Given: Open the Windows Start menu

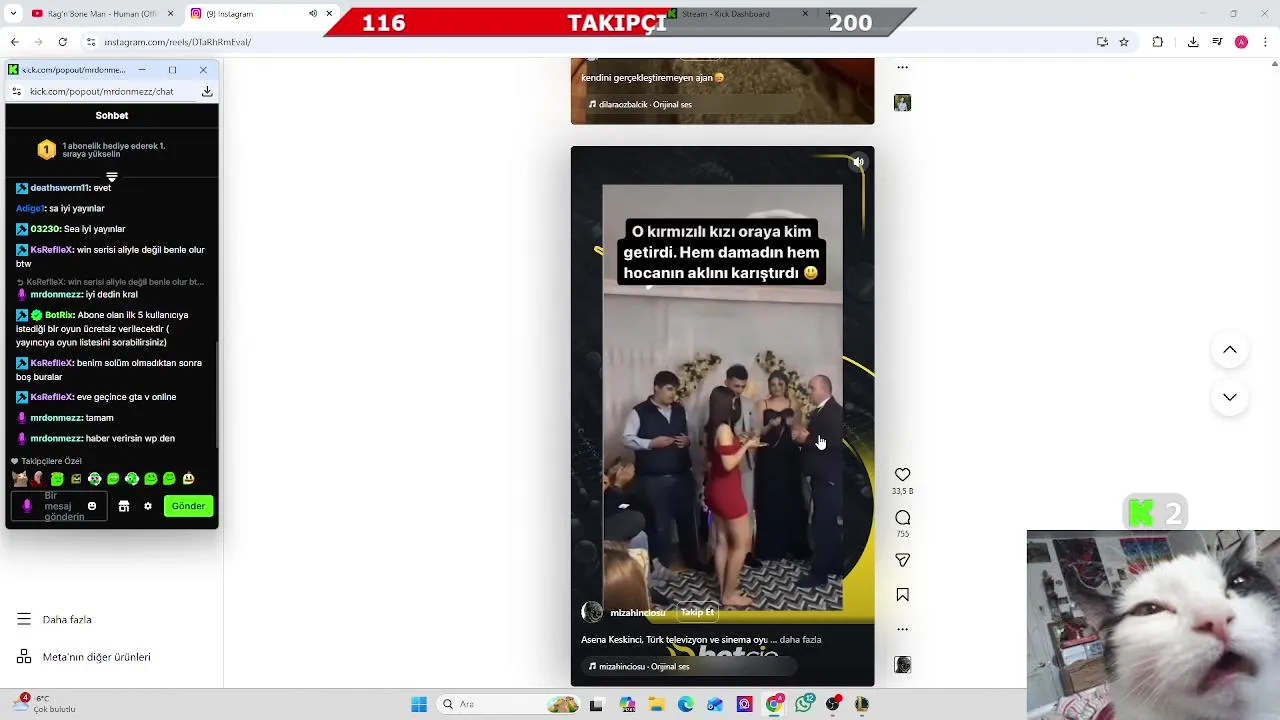Looking at the screenshot, I should pos(419,704).
